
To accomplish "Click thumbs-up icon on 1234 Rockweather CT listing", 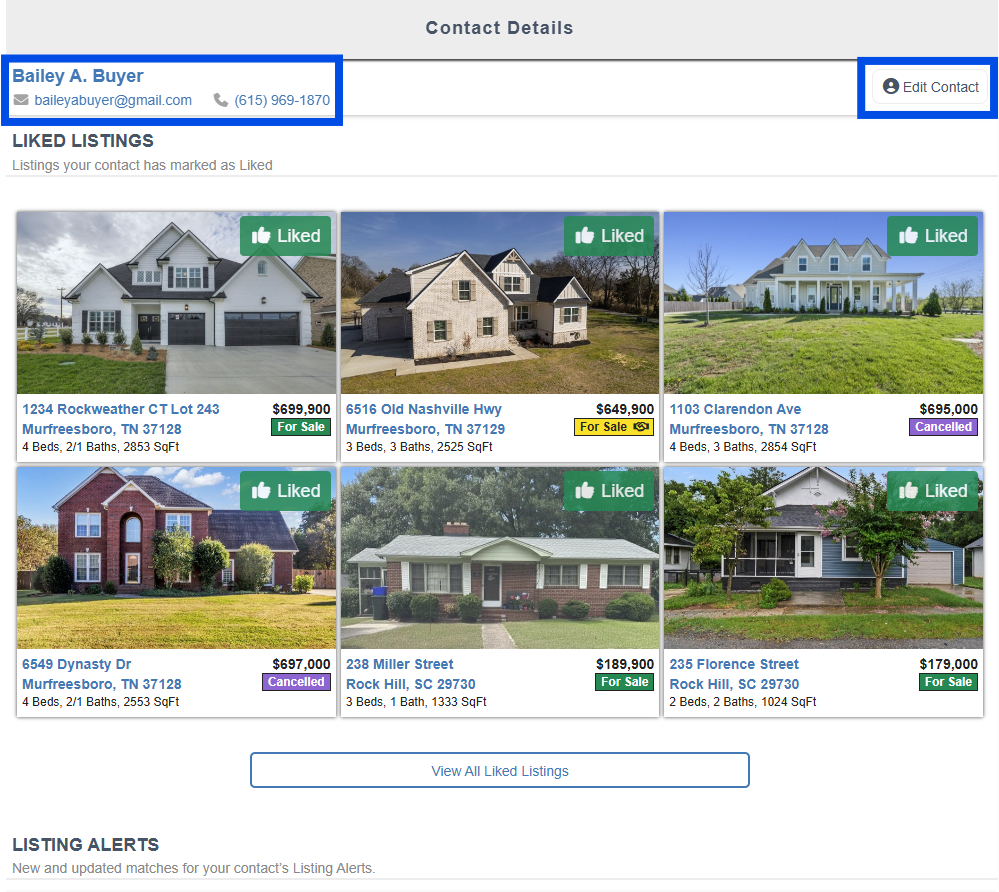I will 262,236.
